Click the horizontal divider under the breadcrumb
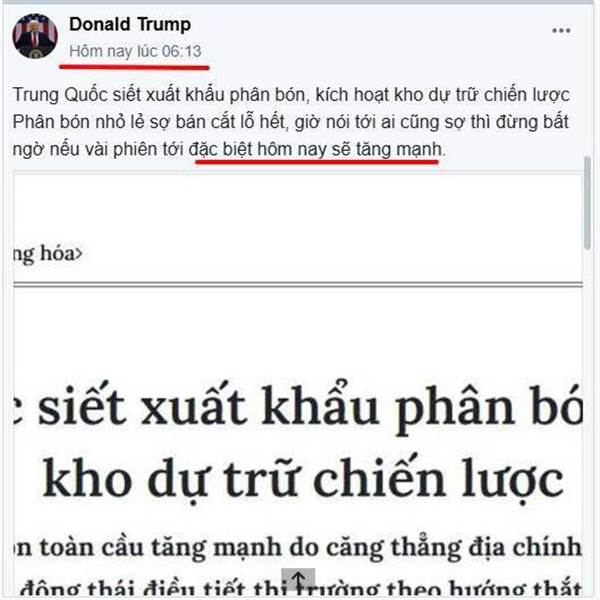This screenshot has height=600, width=600. 298,284
